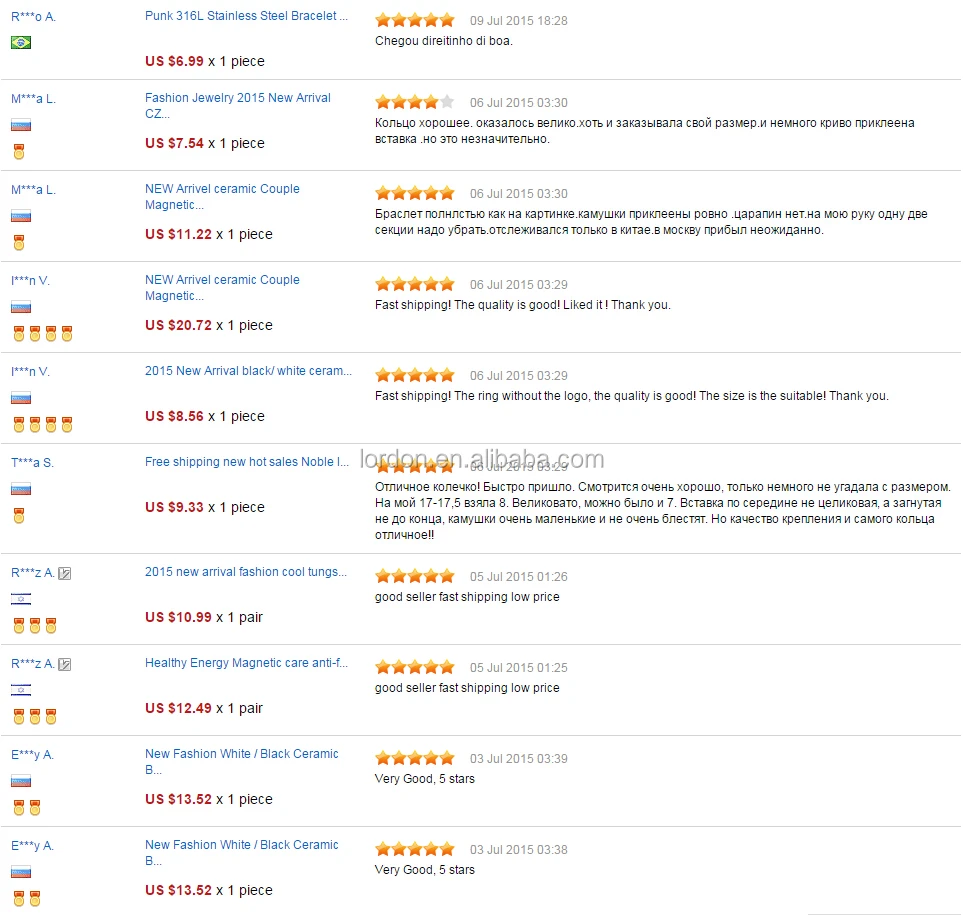The image size is (963, 915).
Task: Click the small badge icon beside R***z A. in the $10.99 row
Action: click(65, 573)
